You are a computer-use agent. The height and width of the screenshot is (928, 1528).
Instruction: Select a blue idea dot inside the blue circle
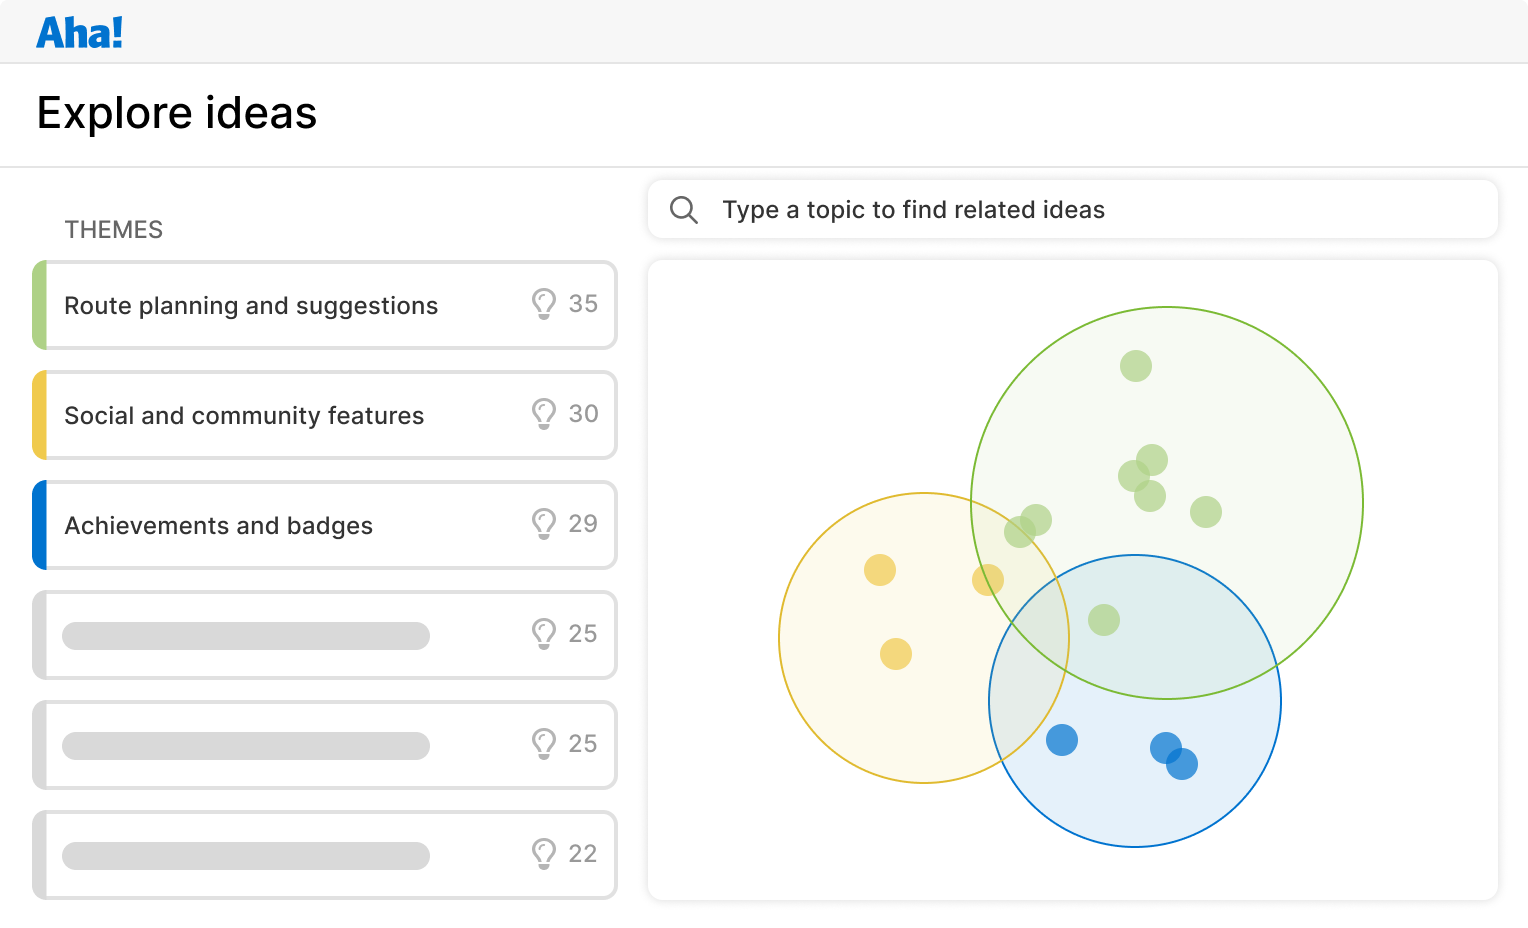[x=1062, y=739]
